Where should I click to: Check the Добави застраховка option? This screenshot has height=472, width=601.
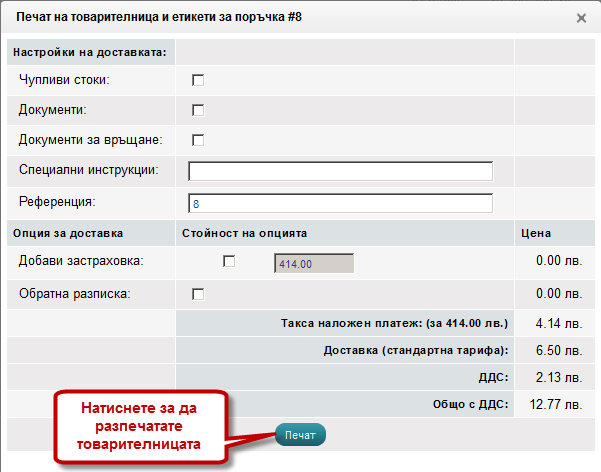pos(229,261)
